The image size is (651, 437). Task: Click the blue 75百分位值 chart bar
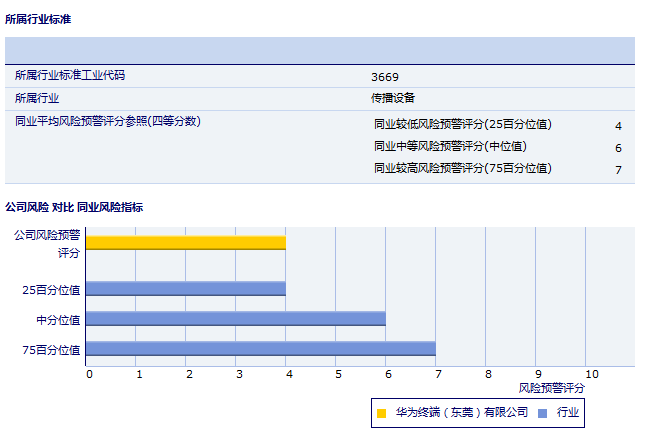pyautogui.click(x=260, y=349)
